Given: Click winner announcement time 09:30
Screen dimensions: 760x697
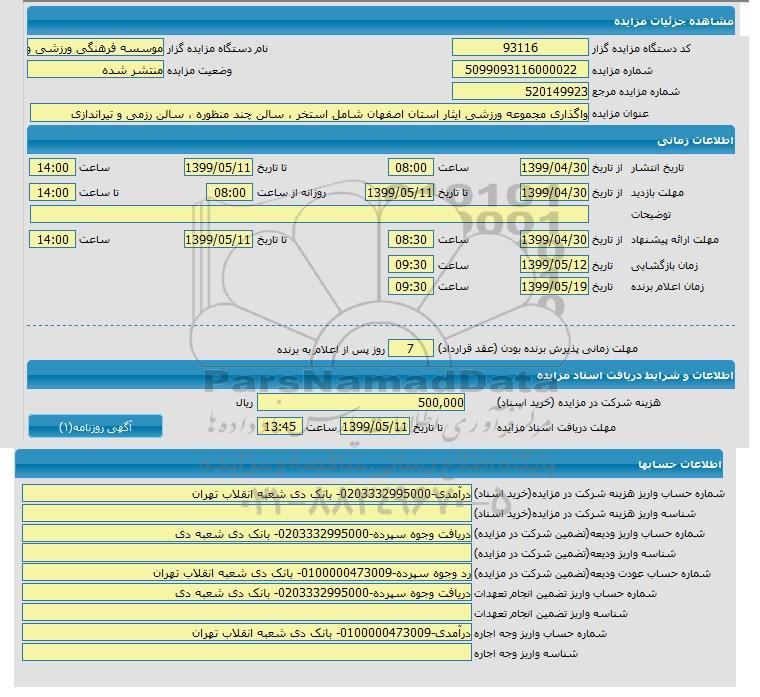Looking at the screenshot, I should 411,286.
